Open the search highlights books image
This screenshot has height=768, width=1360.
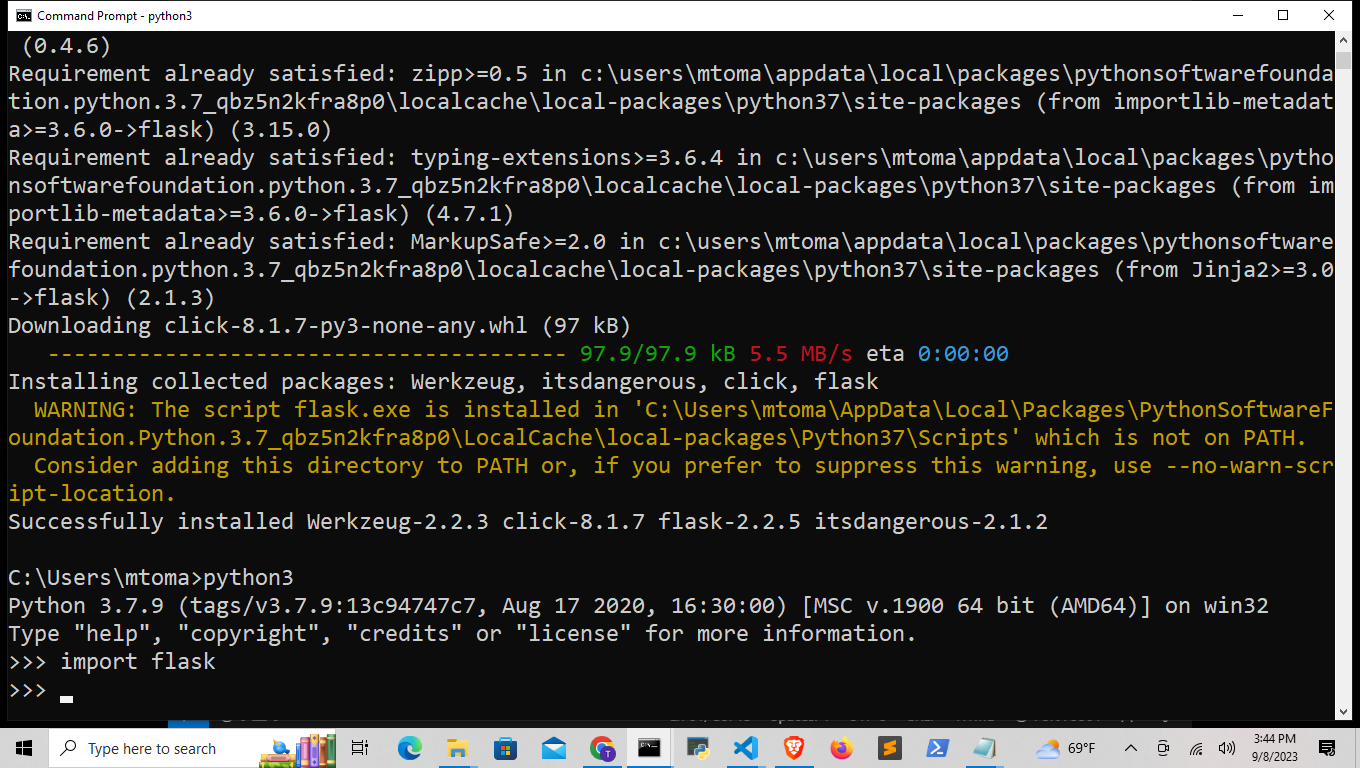pyautogui.click(x=300, y=749)
